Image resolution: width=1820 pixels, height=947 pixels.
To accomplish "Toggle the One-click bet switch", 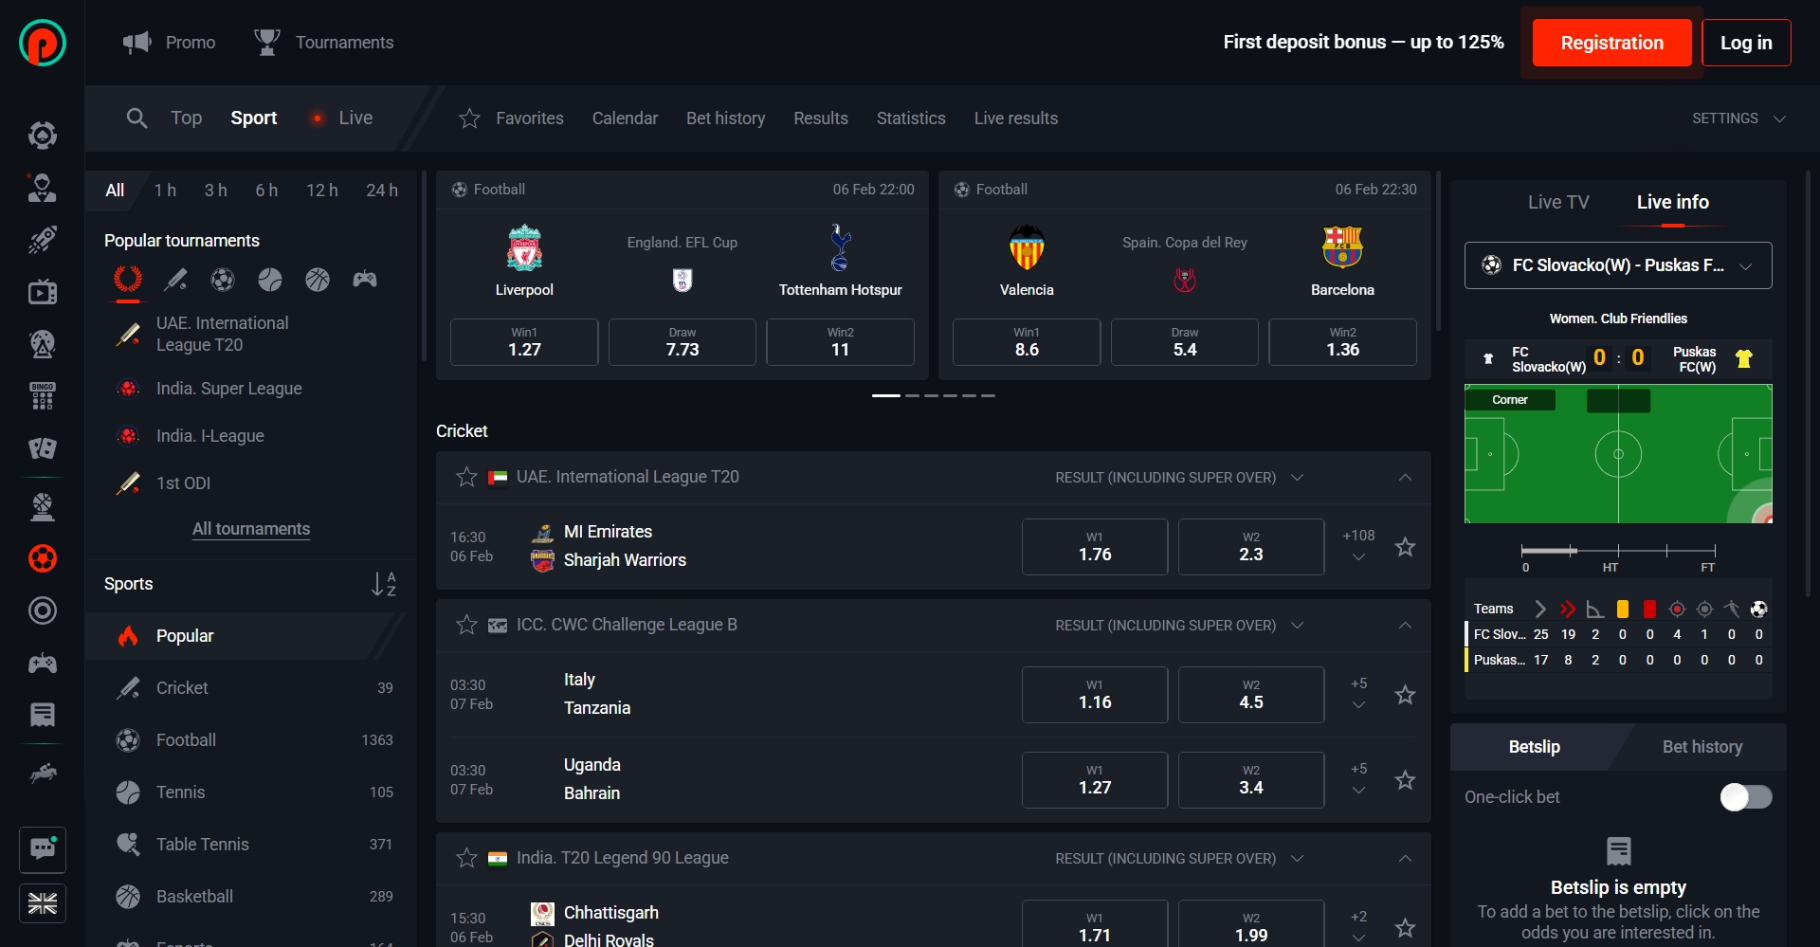I will point(1745,797).
